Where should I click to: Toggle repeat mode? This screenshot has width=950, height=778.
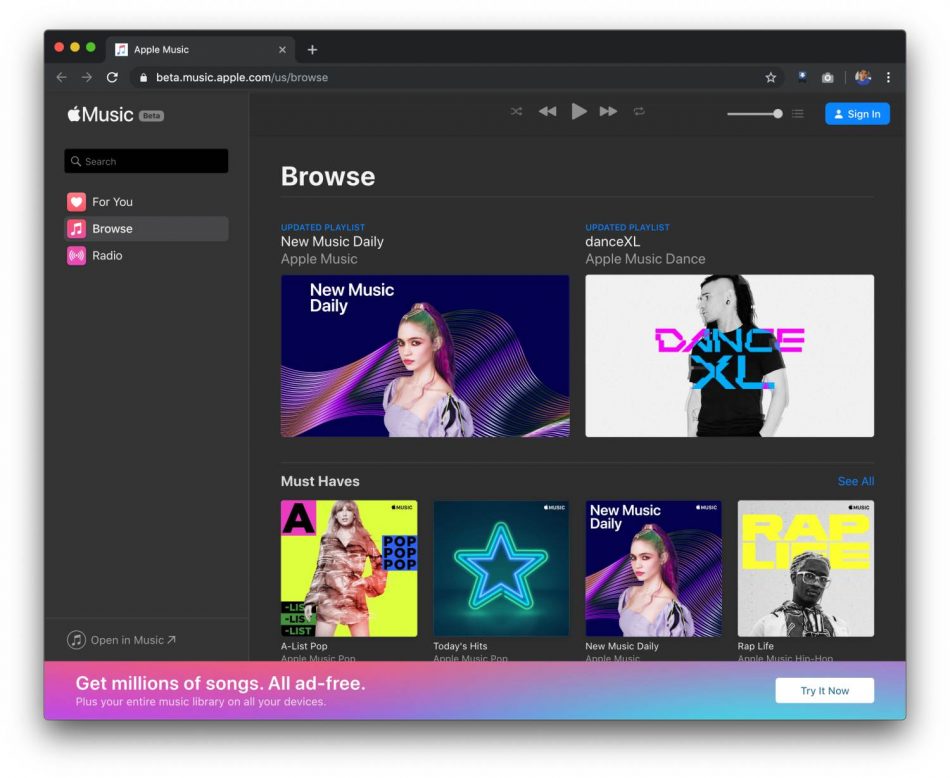tap(639, 111)
